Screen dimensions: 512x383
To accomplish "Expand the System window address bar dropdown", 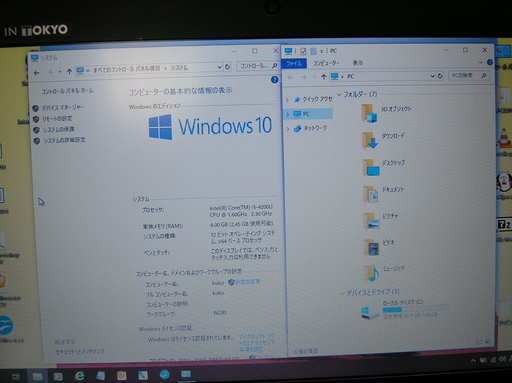I will click(x=220, y=67).
